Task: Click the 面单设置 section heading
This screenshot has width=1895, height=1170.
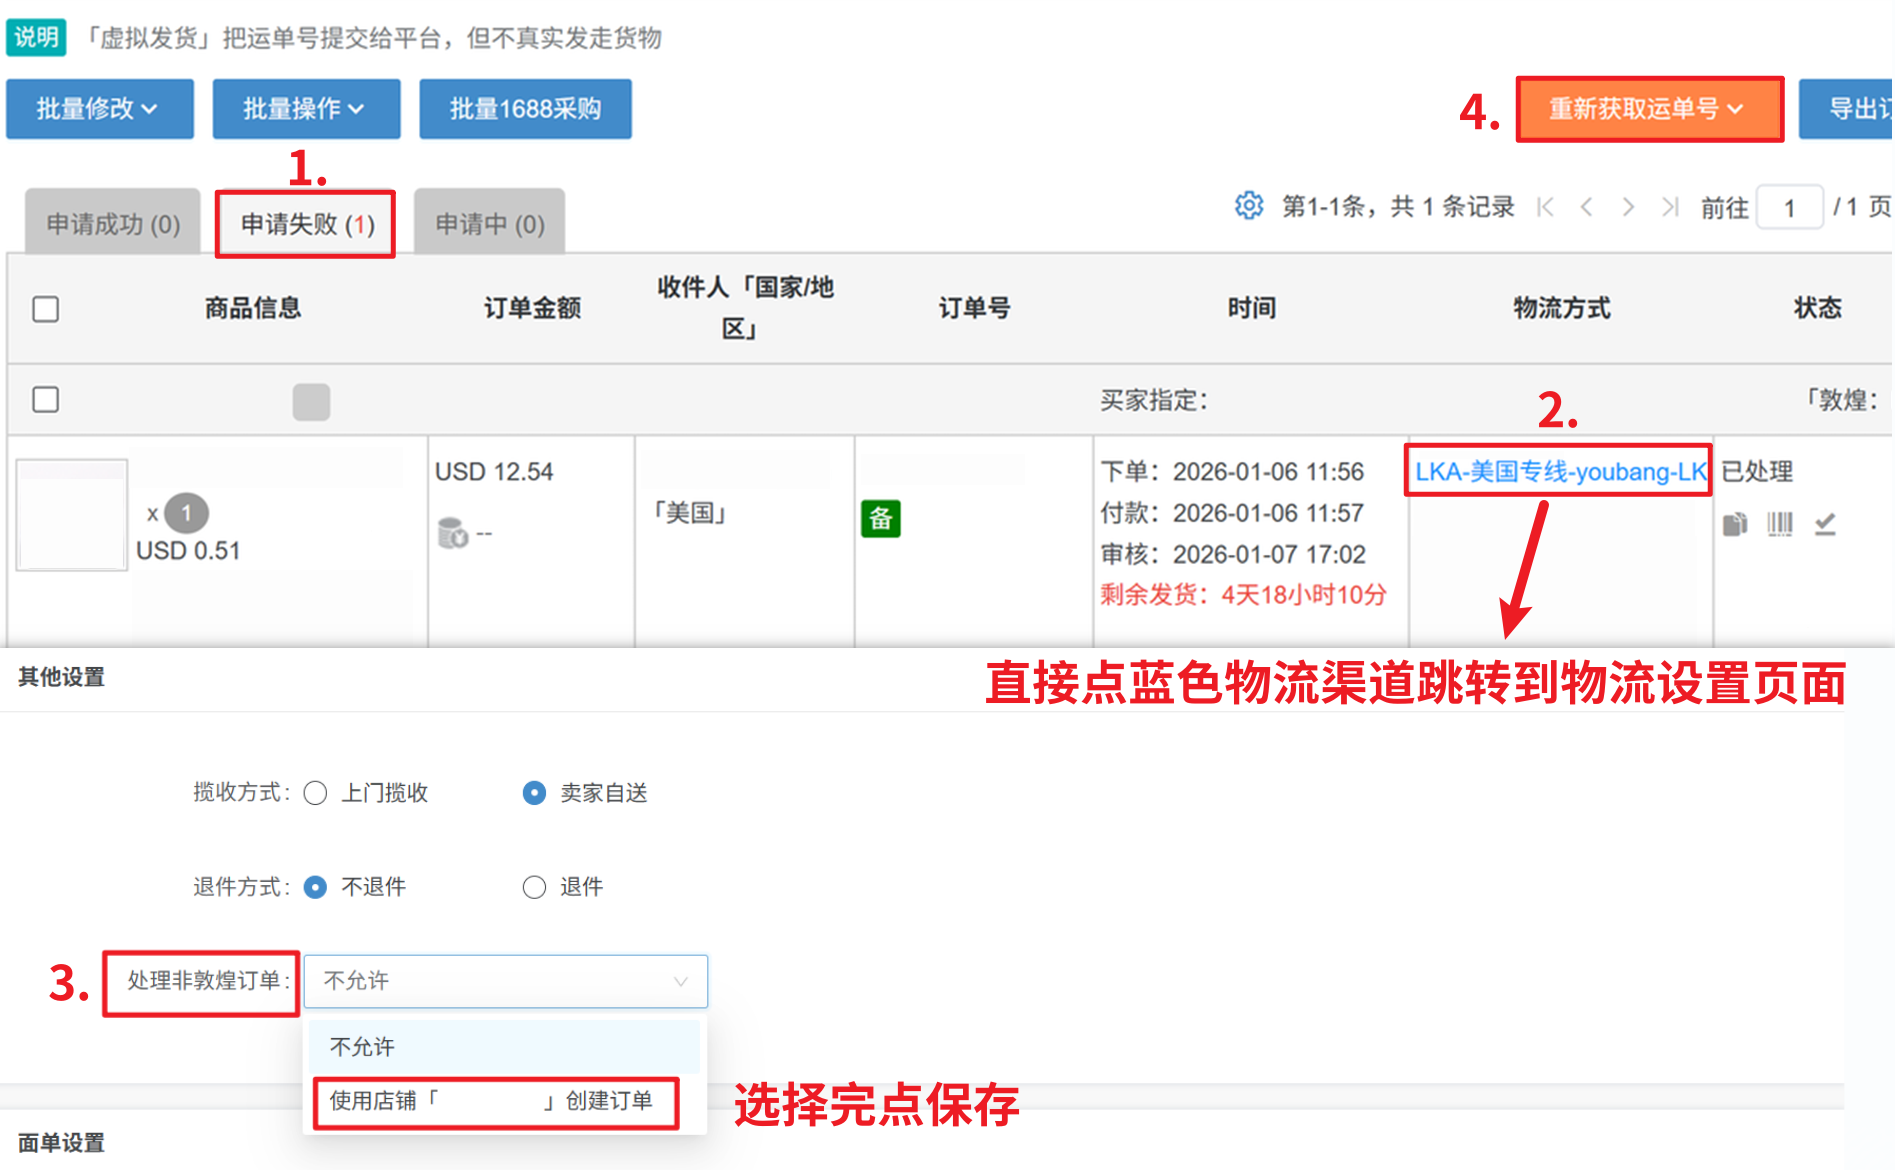Action: [x=61, y=1143]
